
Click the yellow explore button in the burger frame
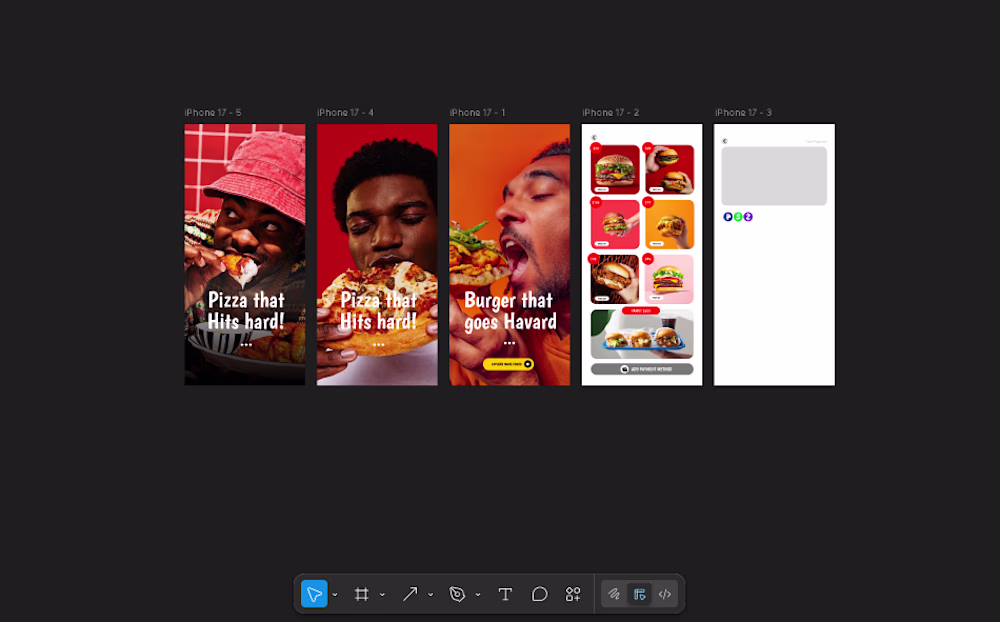pos(508,364)
